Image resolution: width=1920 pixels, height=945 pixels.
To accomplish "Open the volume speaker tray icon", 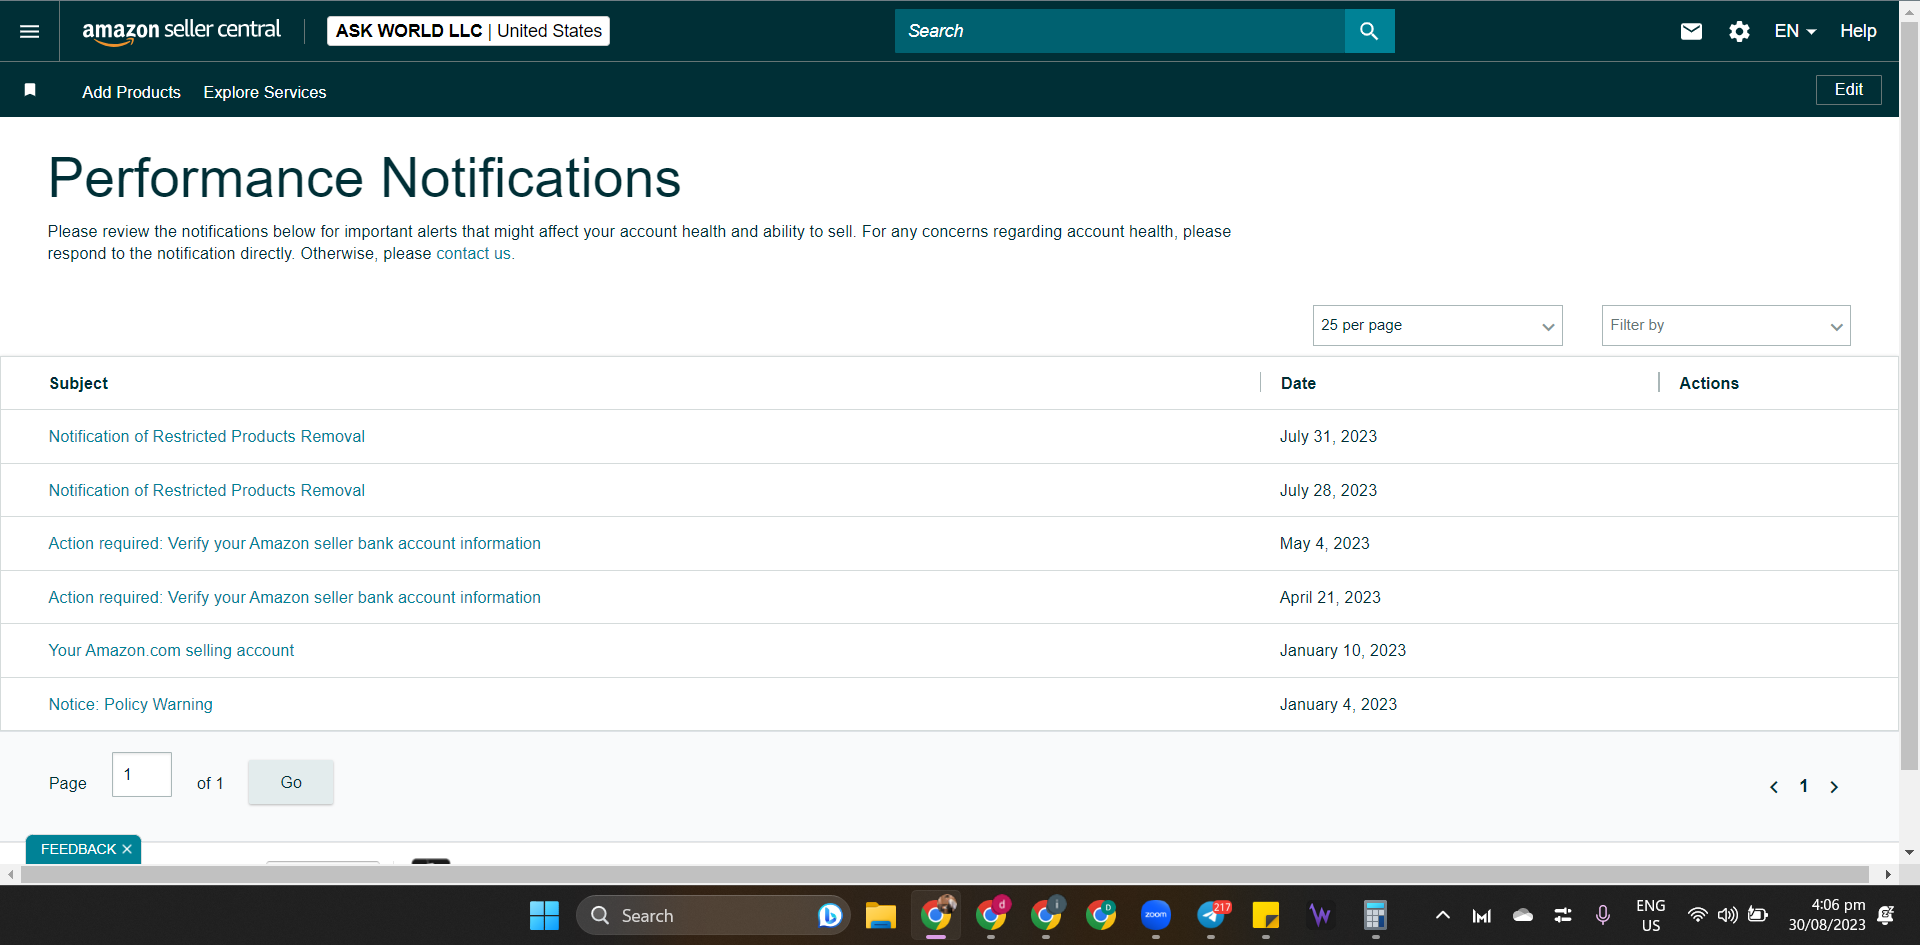I will pos(1727,915).
